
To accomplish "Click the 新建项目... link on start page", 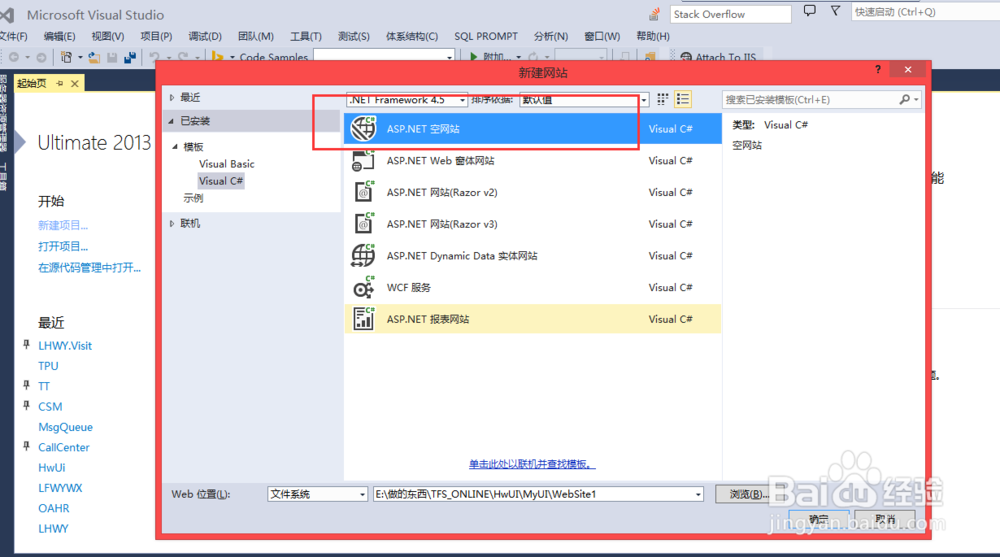I will (63, 225).
